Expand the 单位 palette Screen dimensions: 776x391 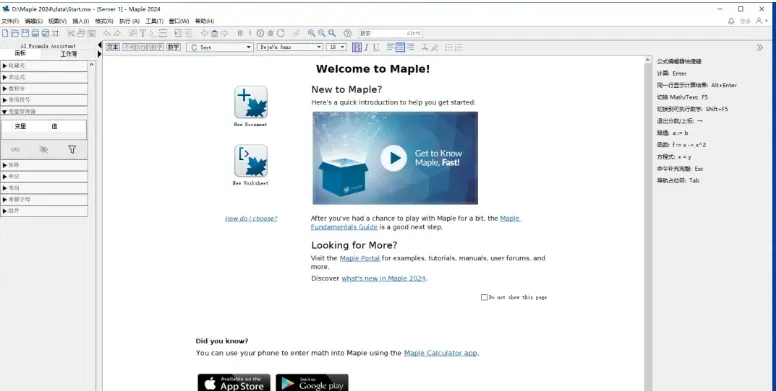pyautogui.click(x=45, y=176)
